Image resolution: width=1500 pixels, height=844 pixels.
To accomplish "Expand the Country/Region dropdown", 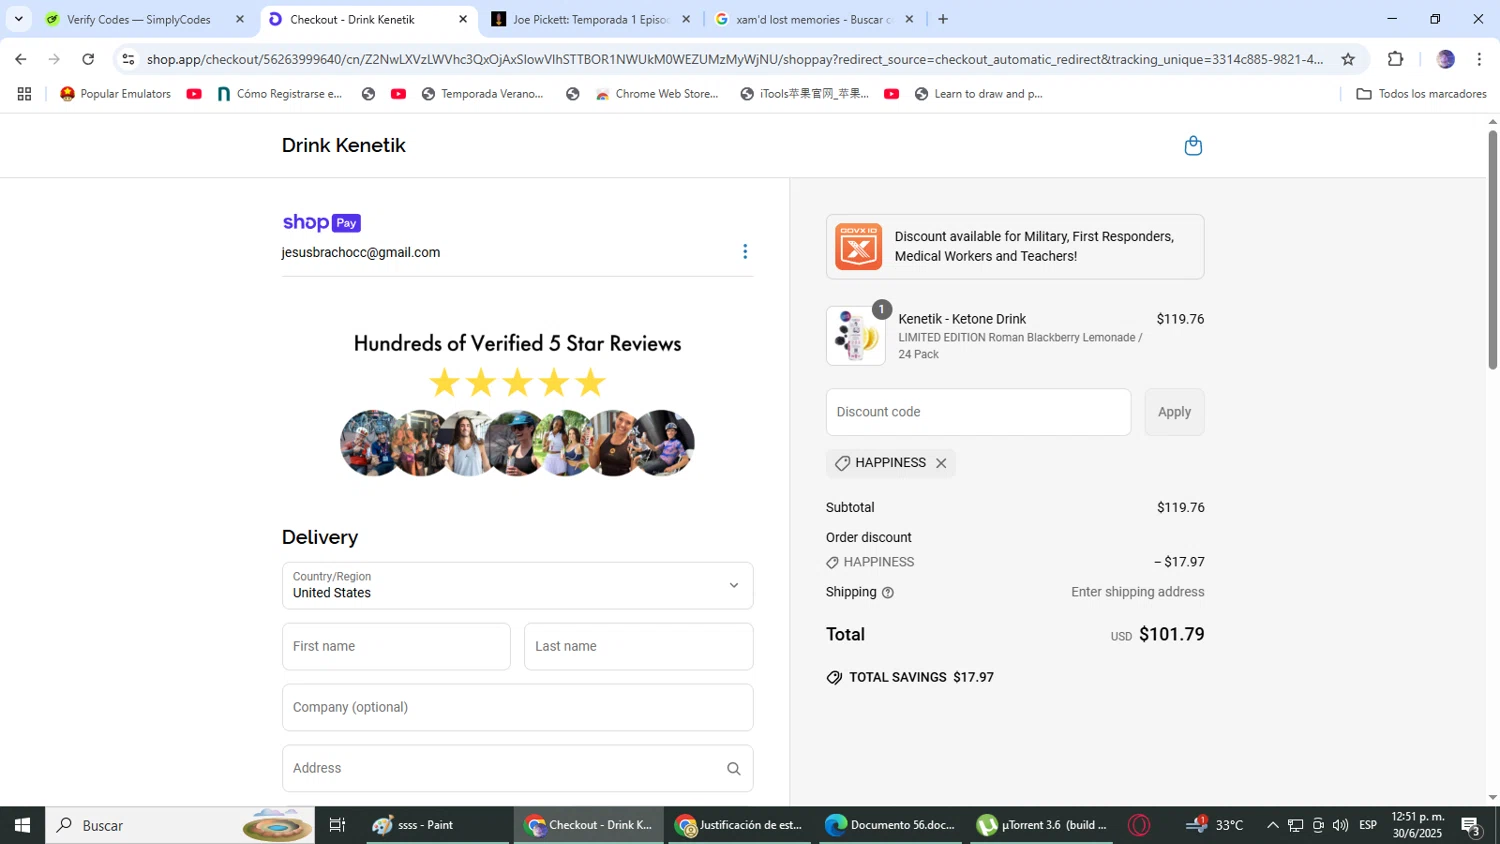I will (517, 585).
